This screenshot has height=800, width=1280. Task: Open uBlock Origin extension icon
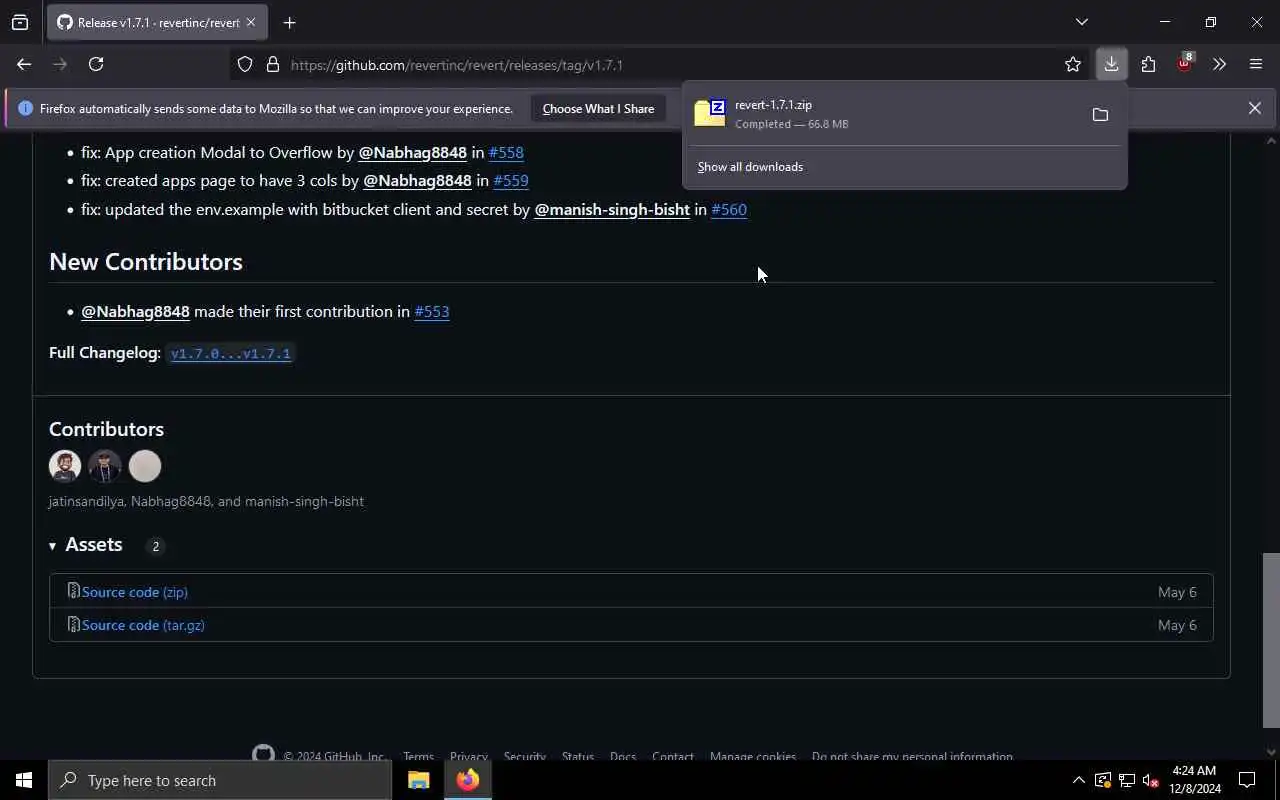[x=1184, y=65]
